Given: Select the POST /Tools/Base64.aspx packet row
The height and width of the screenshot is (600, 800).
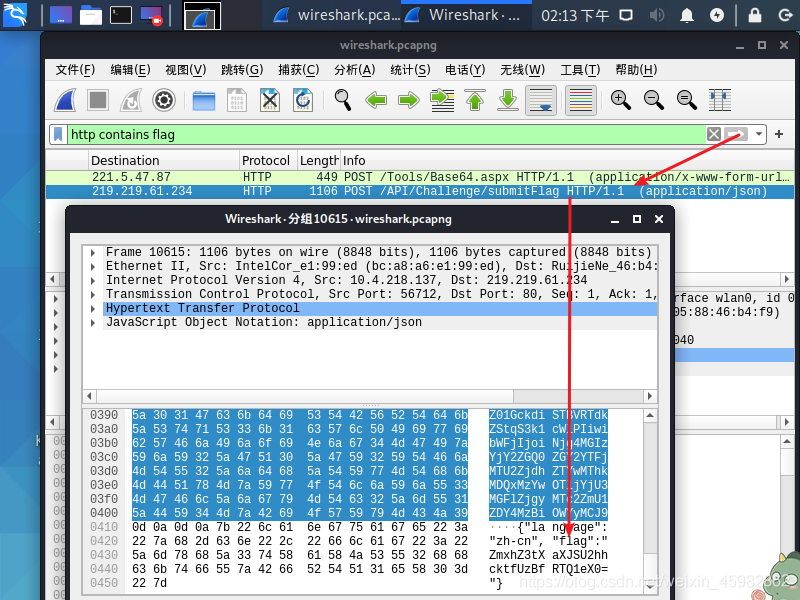Looking at the screenshot, I should pos(419,177).
